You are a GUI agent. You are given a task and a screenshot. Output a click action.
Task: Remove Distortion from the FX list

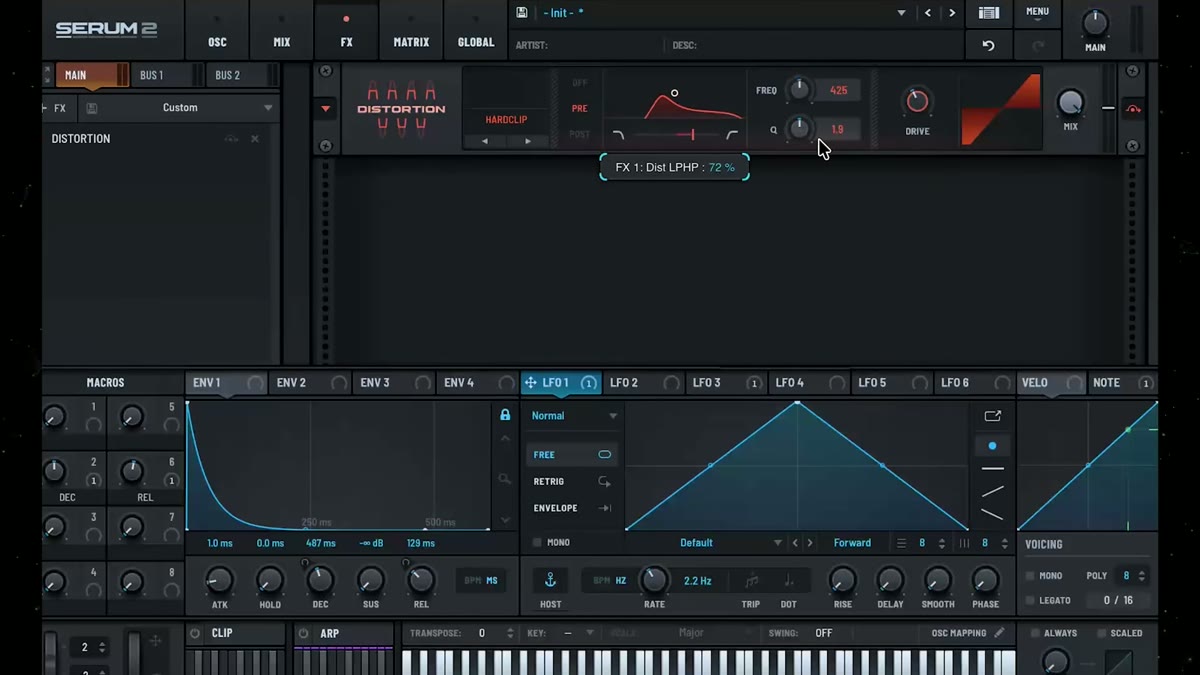(x=255, y=139)
